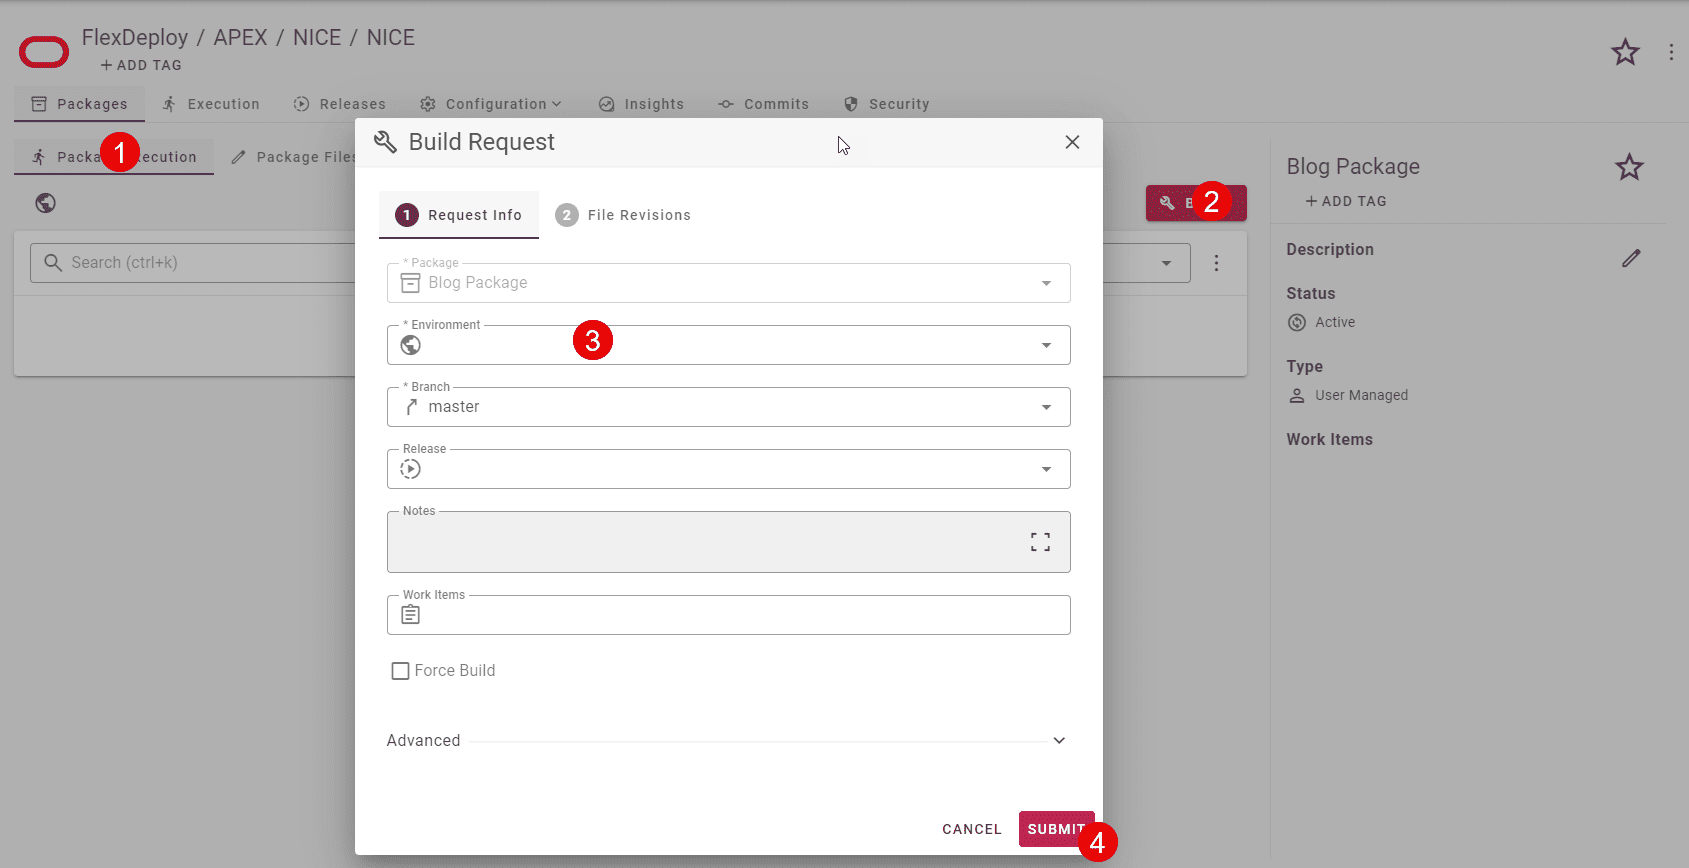Close the Build Request dialog
This screenshot has width=1689, height=868.
click(1072, 142)
